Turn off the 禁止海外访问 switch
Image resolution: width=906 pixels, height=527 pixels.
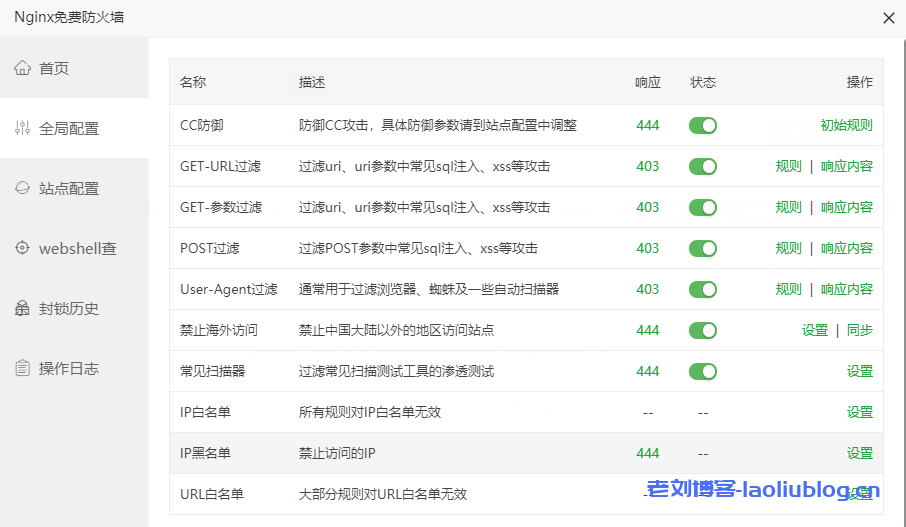pyautogui.click(x=703, y=330)
